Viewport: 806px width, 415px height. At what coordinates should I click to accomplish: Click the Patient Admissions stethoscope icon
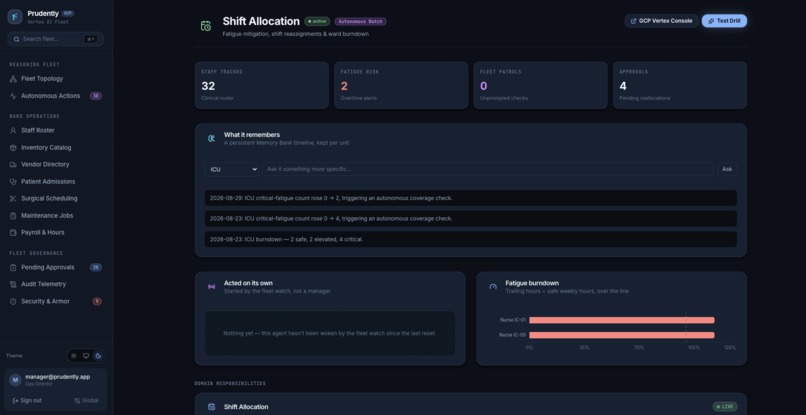[x=13, y=182]
